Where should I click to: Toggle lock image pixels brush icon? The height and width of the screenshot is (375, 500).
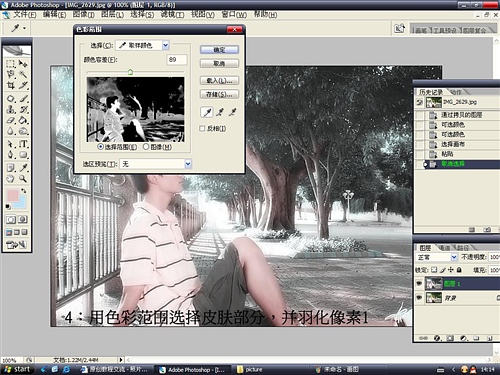443,270
